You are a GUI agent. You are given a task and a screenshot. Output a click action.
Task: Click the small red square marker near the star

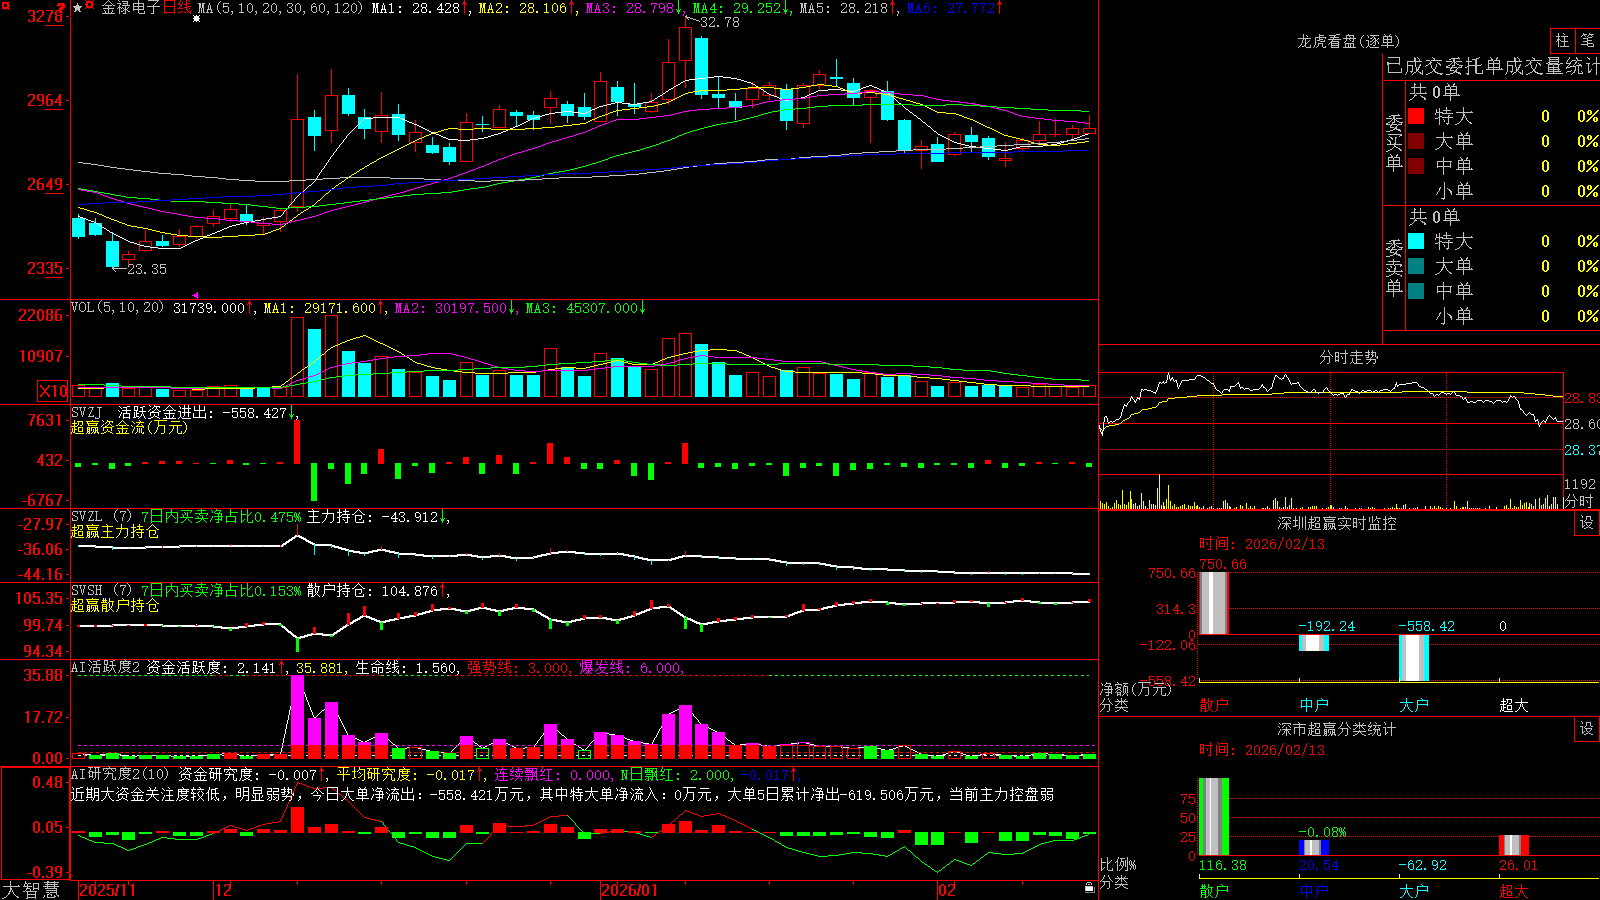(x=90, y=6)
